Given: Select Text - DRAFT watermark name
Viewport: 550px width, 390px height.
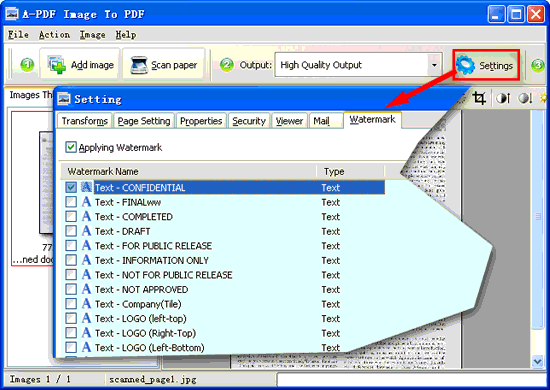Looking at the screenshot, I should point(122,231).
